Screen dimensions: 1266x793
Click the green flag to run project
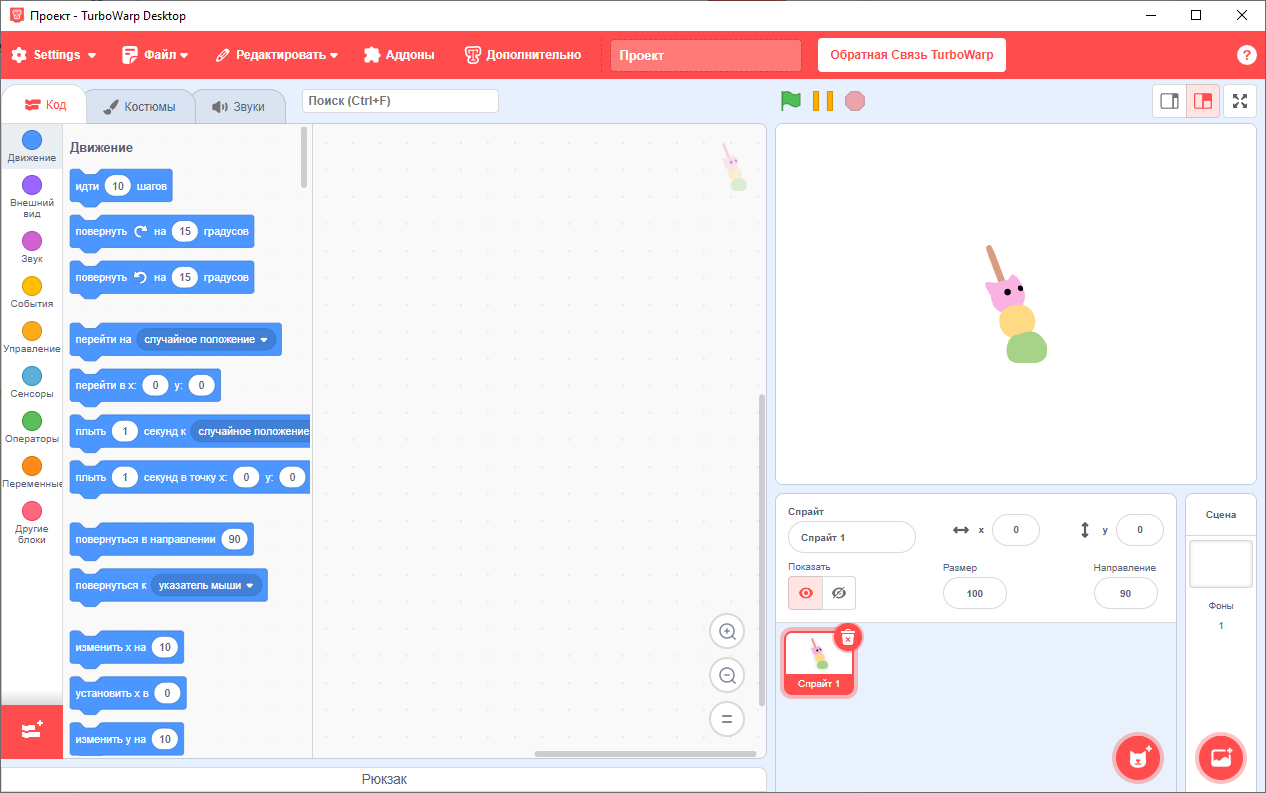click(791, 101)
